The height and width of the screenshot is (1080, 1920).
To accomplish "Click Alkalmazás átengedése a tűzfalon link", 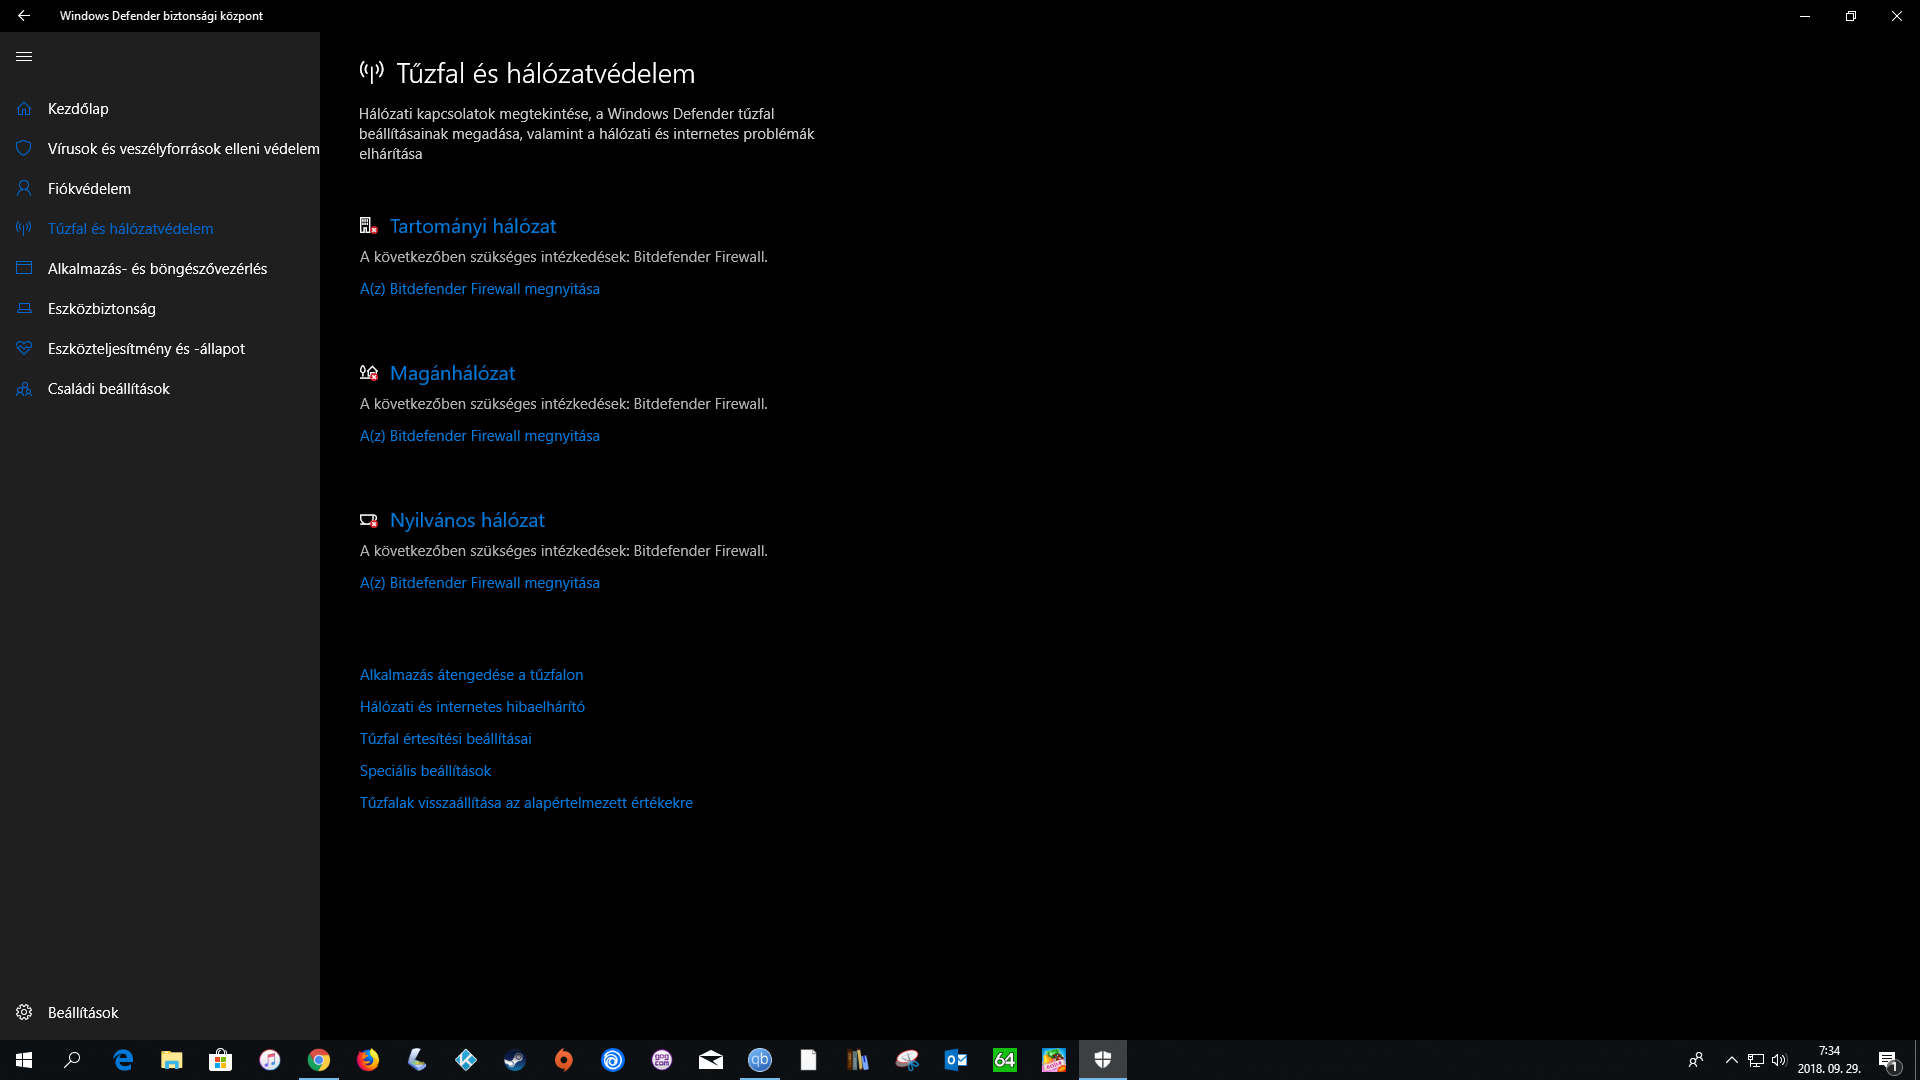I will [x=471, y=675].
